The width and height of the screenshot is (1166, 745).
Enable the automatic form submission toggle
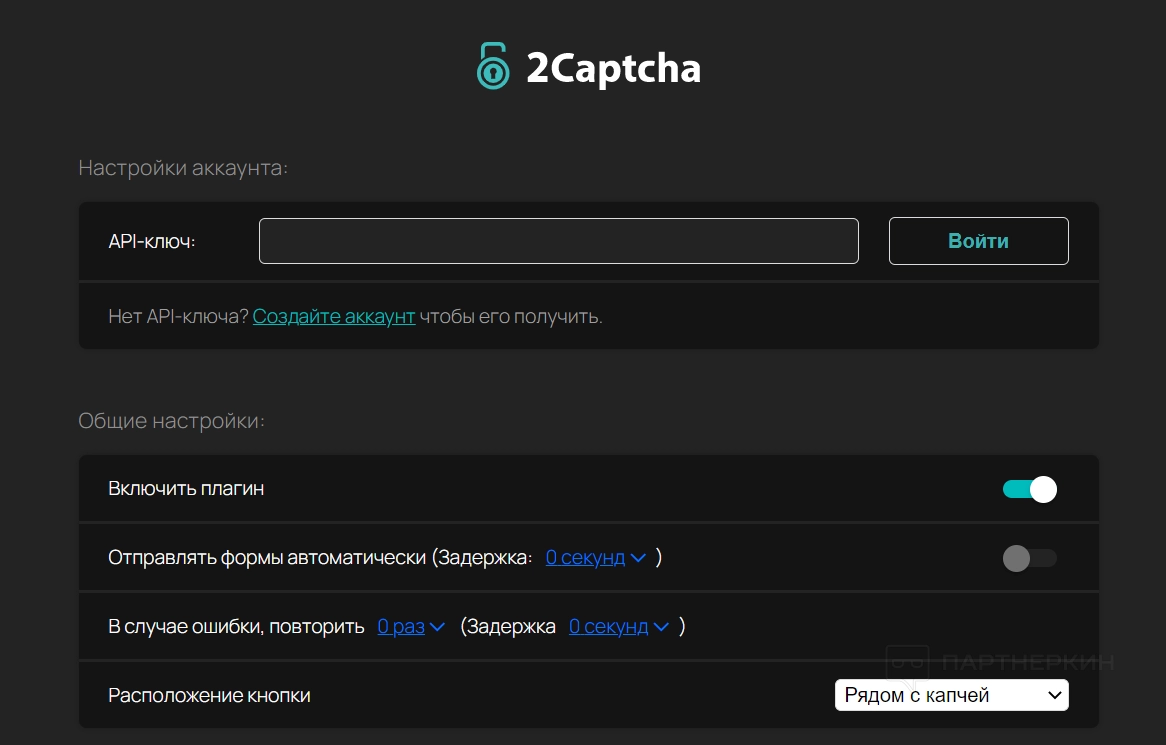click(1030, 558)
